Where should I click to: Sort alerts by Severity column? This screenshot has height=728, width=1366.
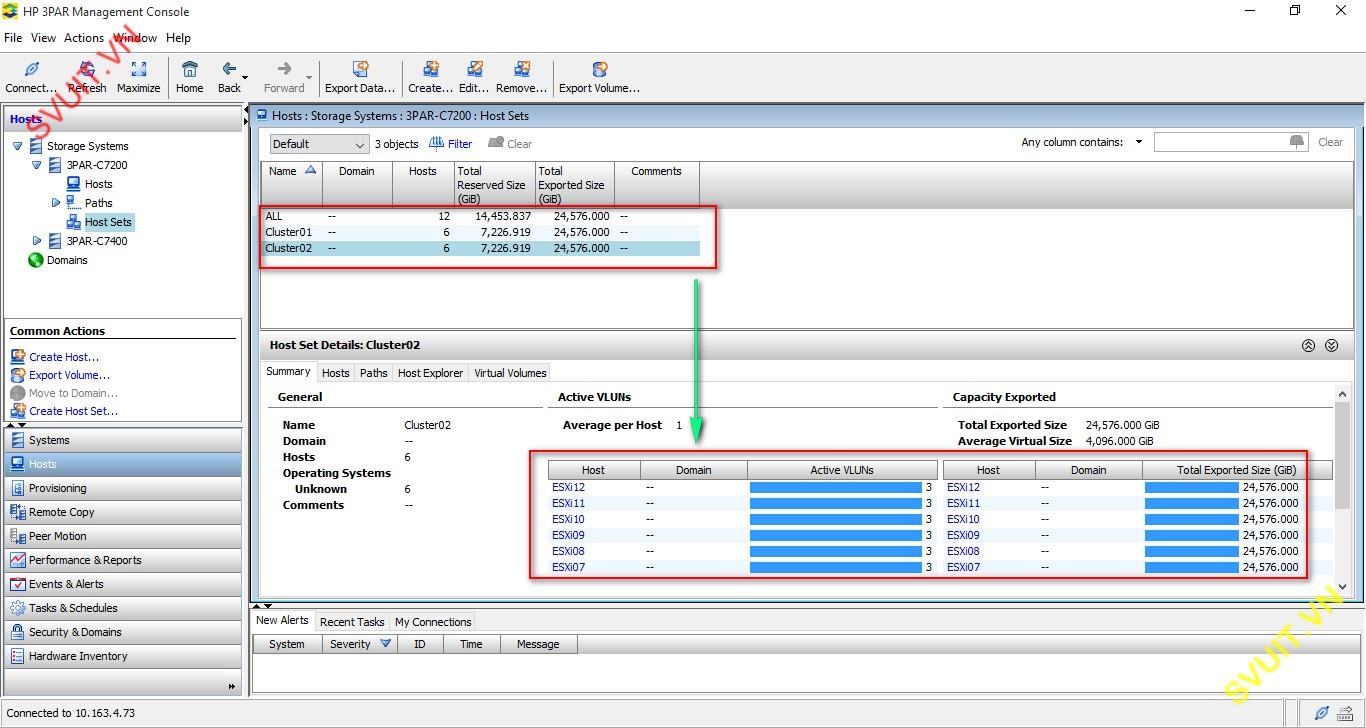pyautogui.click(x=360, y=644)
